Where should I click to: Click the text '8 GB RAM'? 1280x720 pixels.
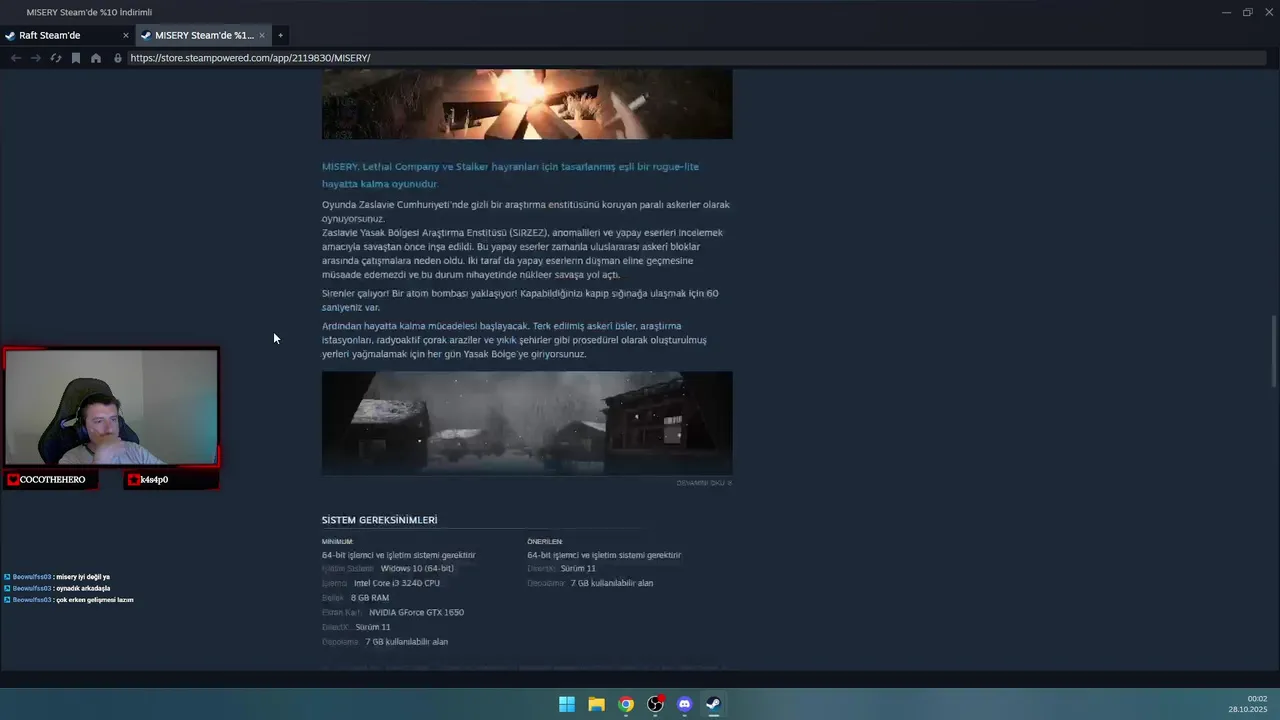tap(370, 598)
